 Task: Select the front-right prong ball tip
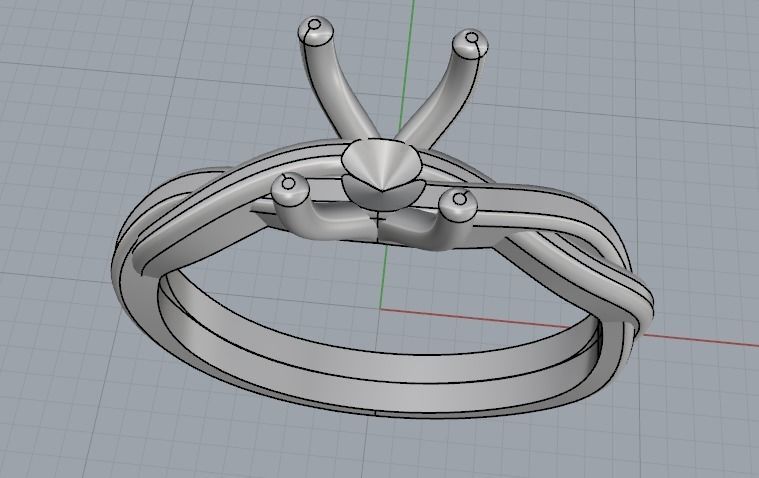(x=458, y=204)
